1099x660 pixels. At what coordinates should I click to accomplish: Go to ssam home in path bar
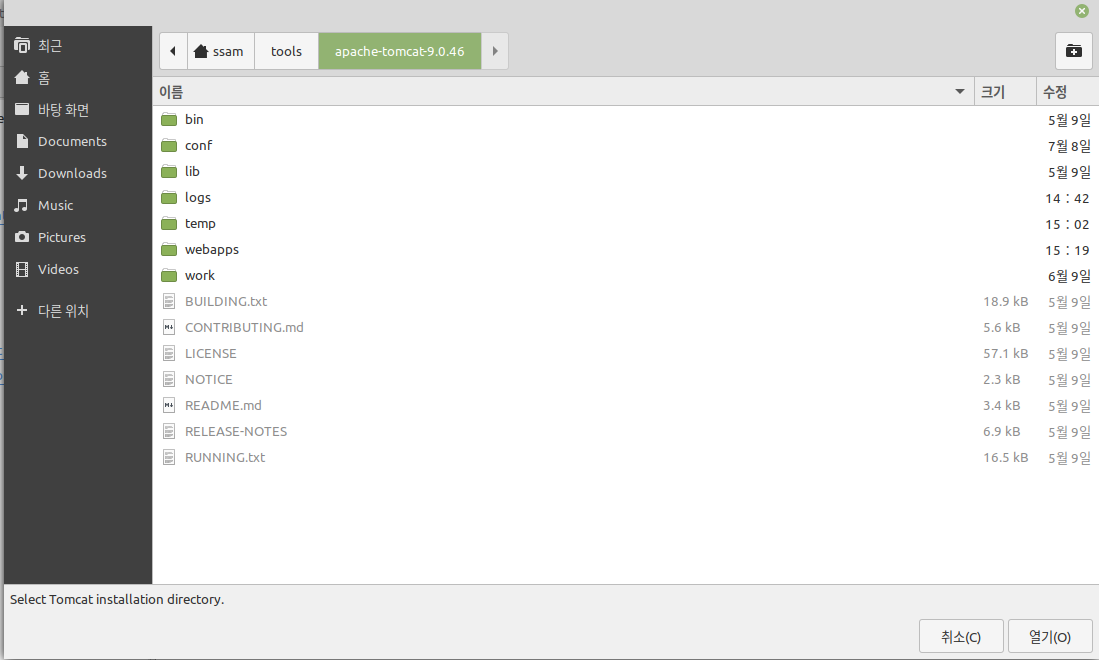tap(221, 51)
